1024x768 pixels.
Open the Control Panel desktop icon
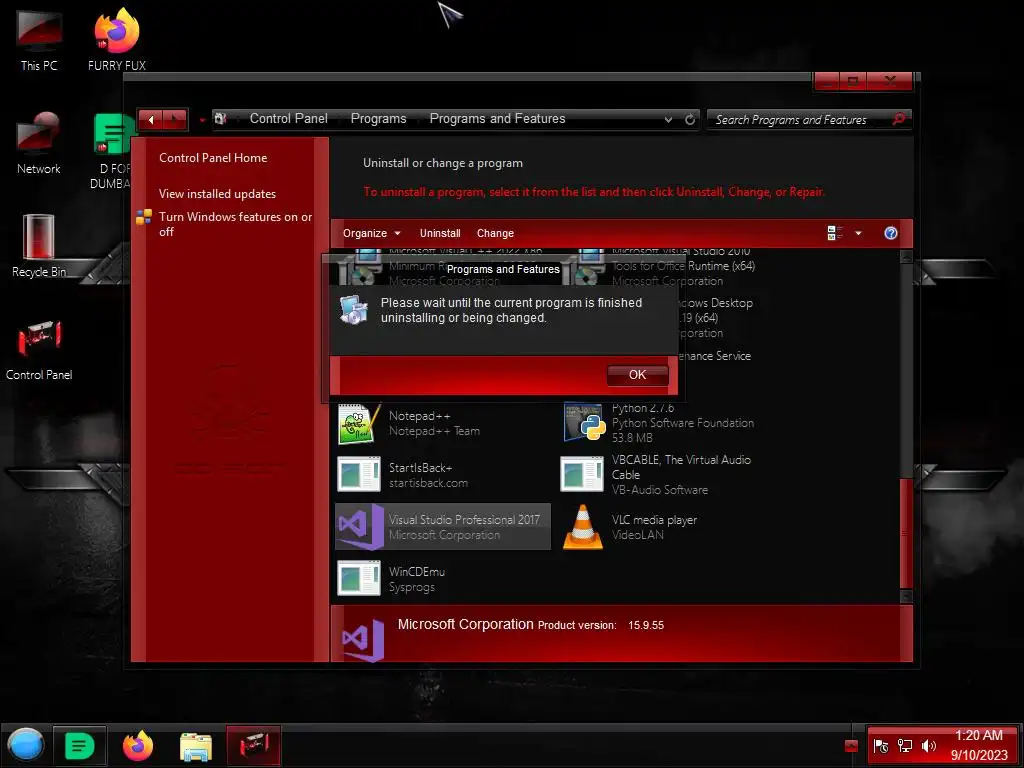[x=39, y=350]
